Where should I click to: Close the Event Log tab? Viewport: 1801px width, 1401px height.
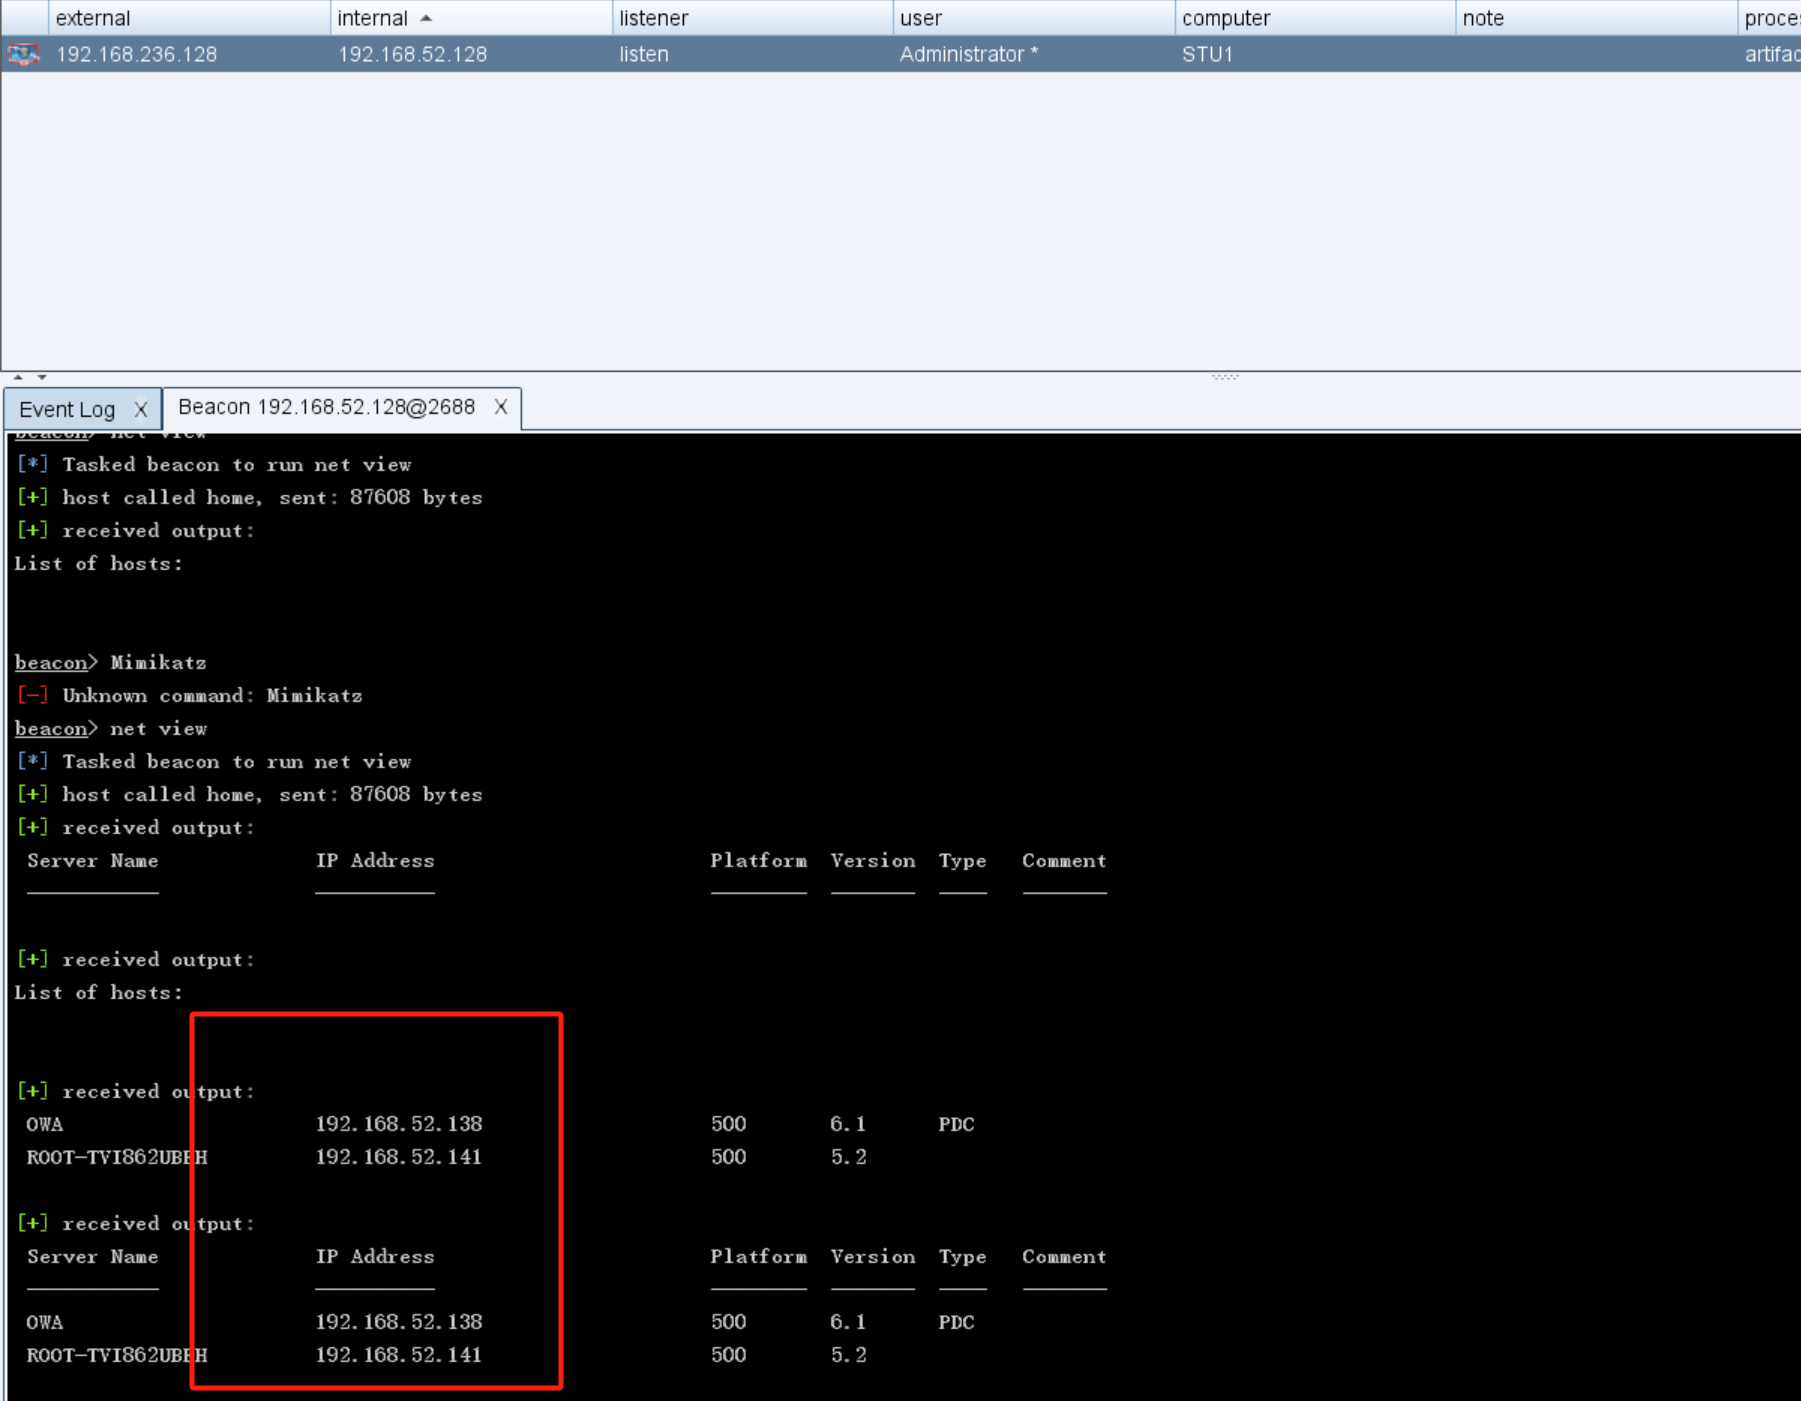141,409
